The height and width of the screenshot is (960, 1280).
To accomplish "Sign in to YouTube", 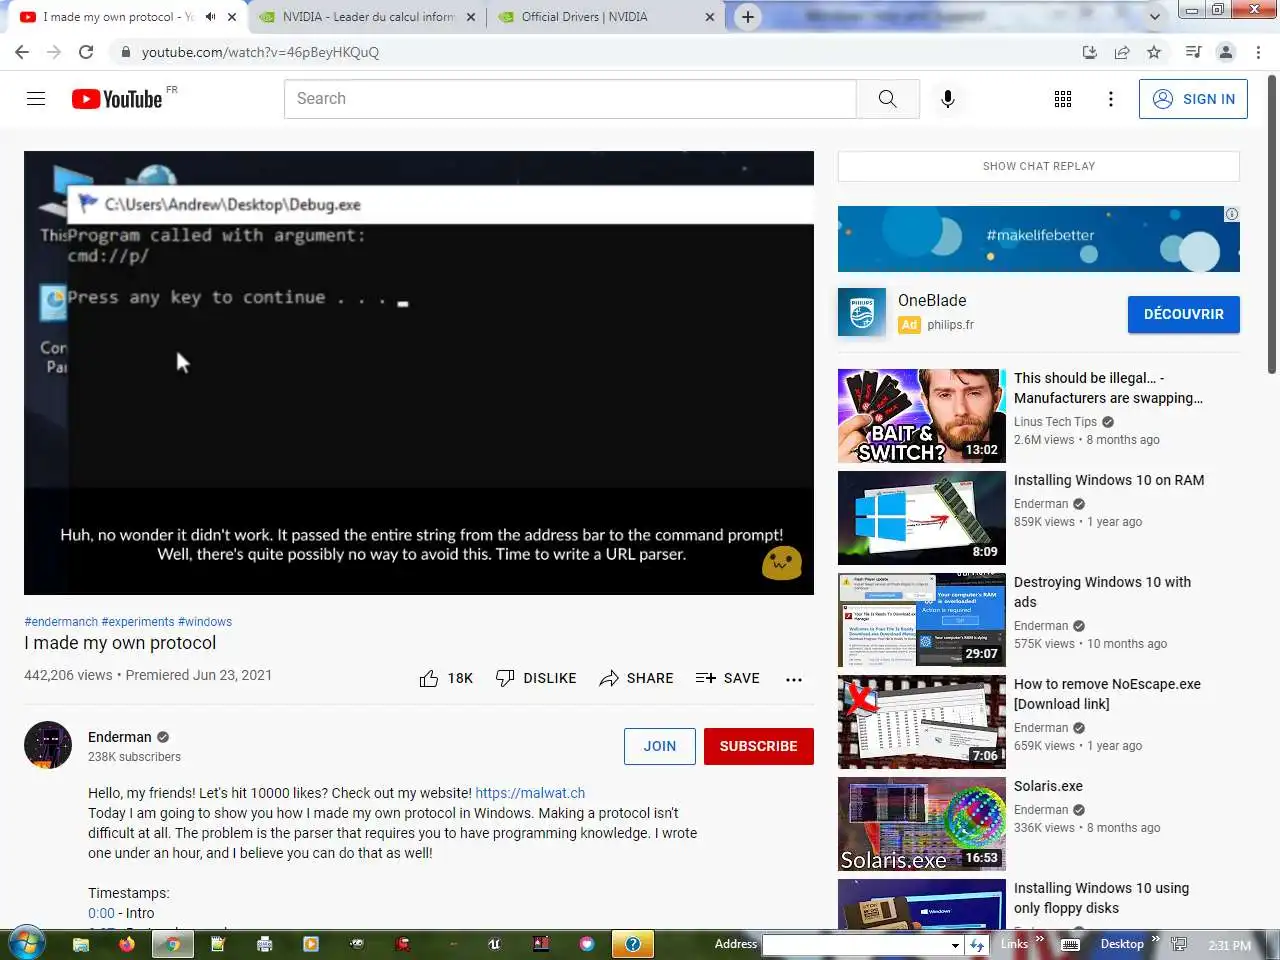I will 1193,99.
